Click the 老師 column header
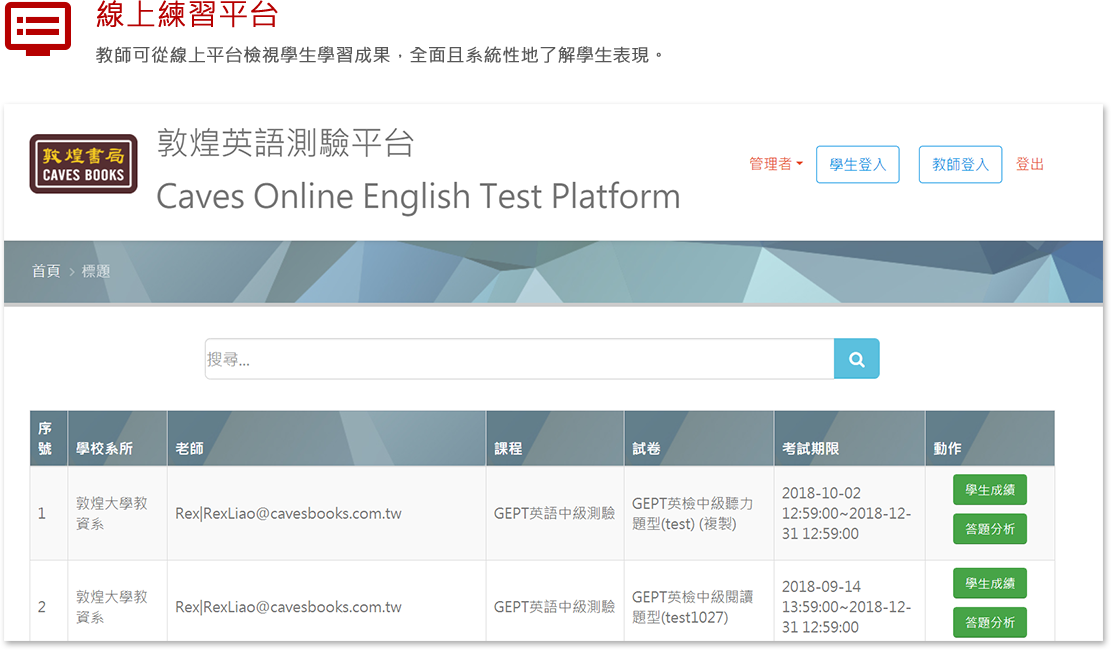The width and height of the screenshot is (1111, 650). coord(327,438)
